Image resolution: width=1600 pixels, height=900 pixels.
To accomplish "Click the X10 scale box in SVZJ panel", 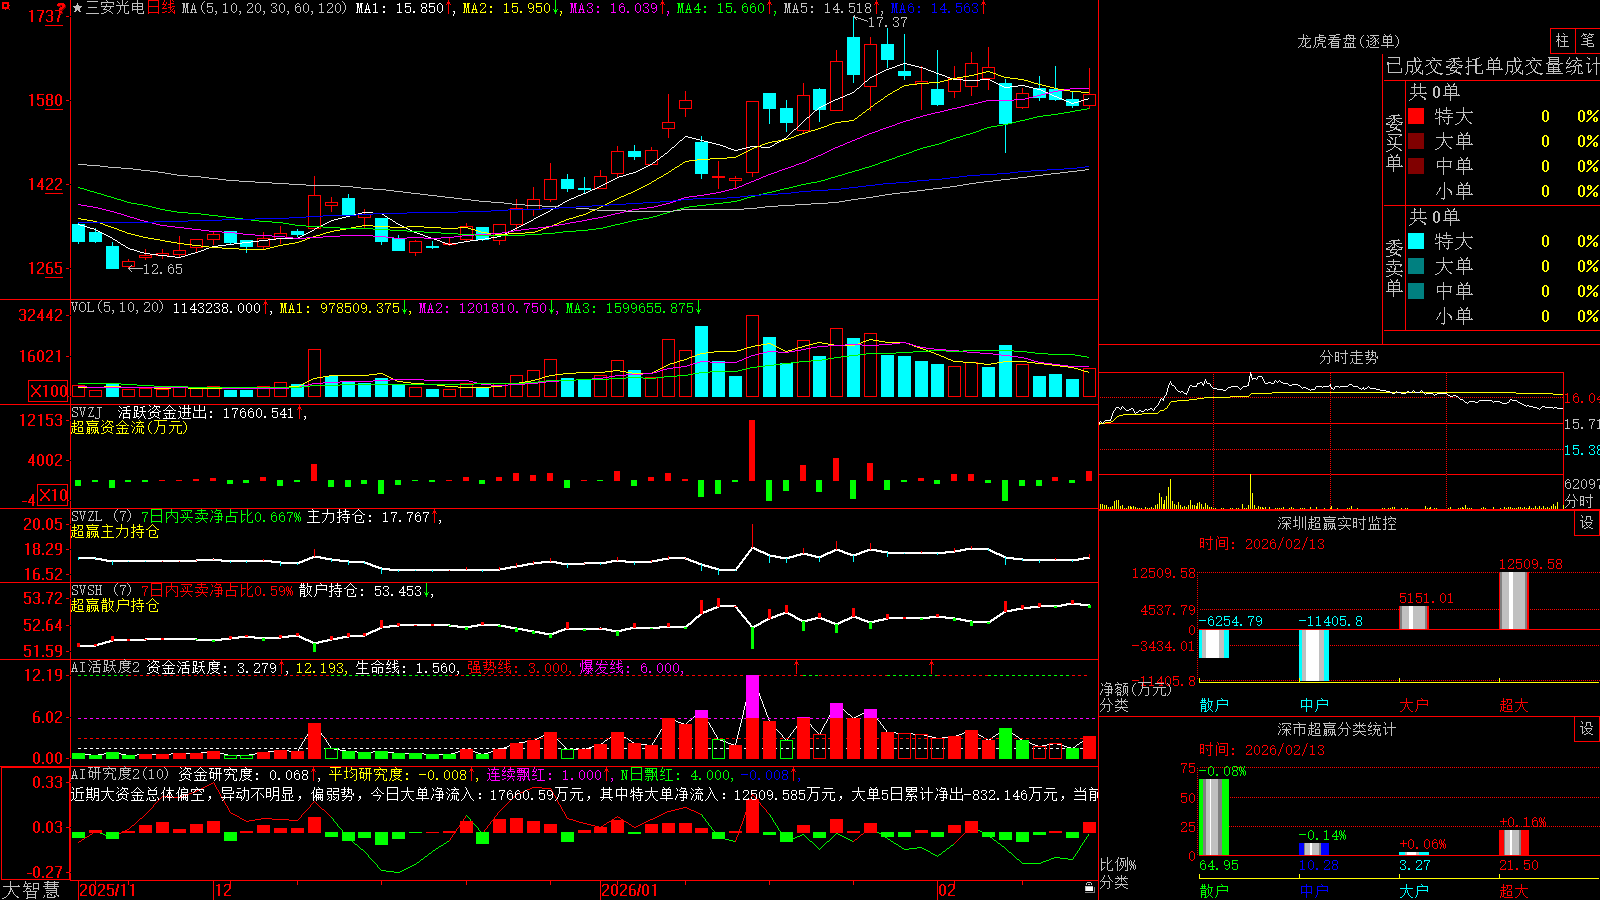I will (53, 495).
